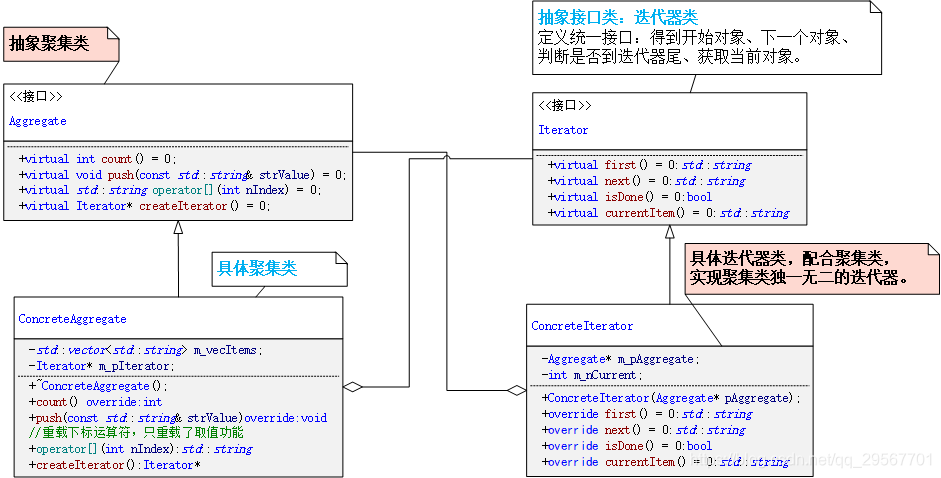This screenshot has width=941, height=478.
Task: Select Aggregate's virtual operator[] method line
Action: coord(170,190)
